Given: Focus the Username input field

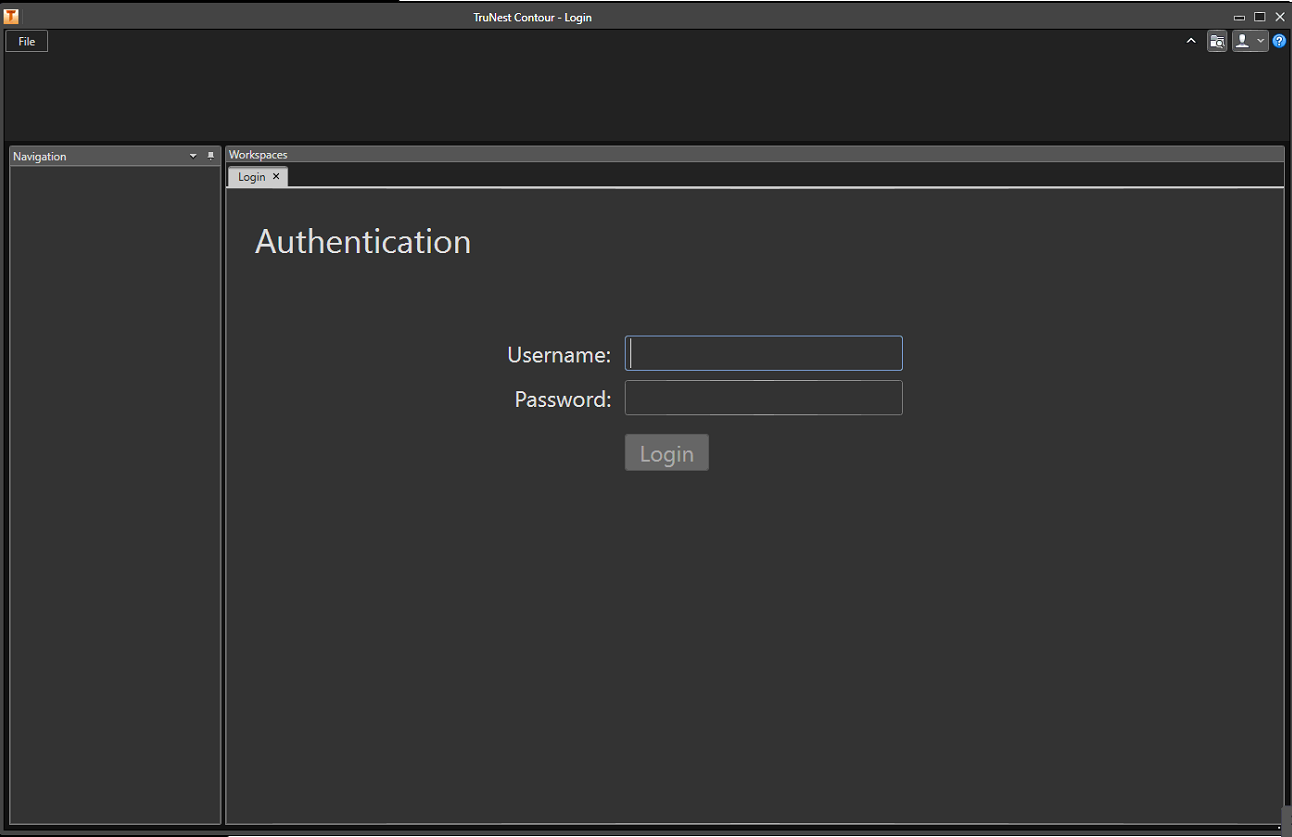Looking at the screenshot, I should pyautogui.click(x=764, y=353).
